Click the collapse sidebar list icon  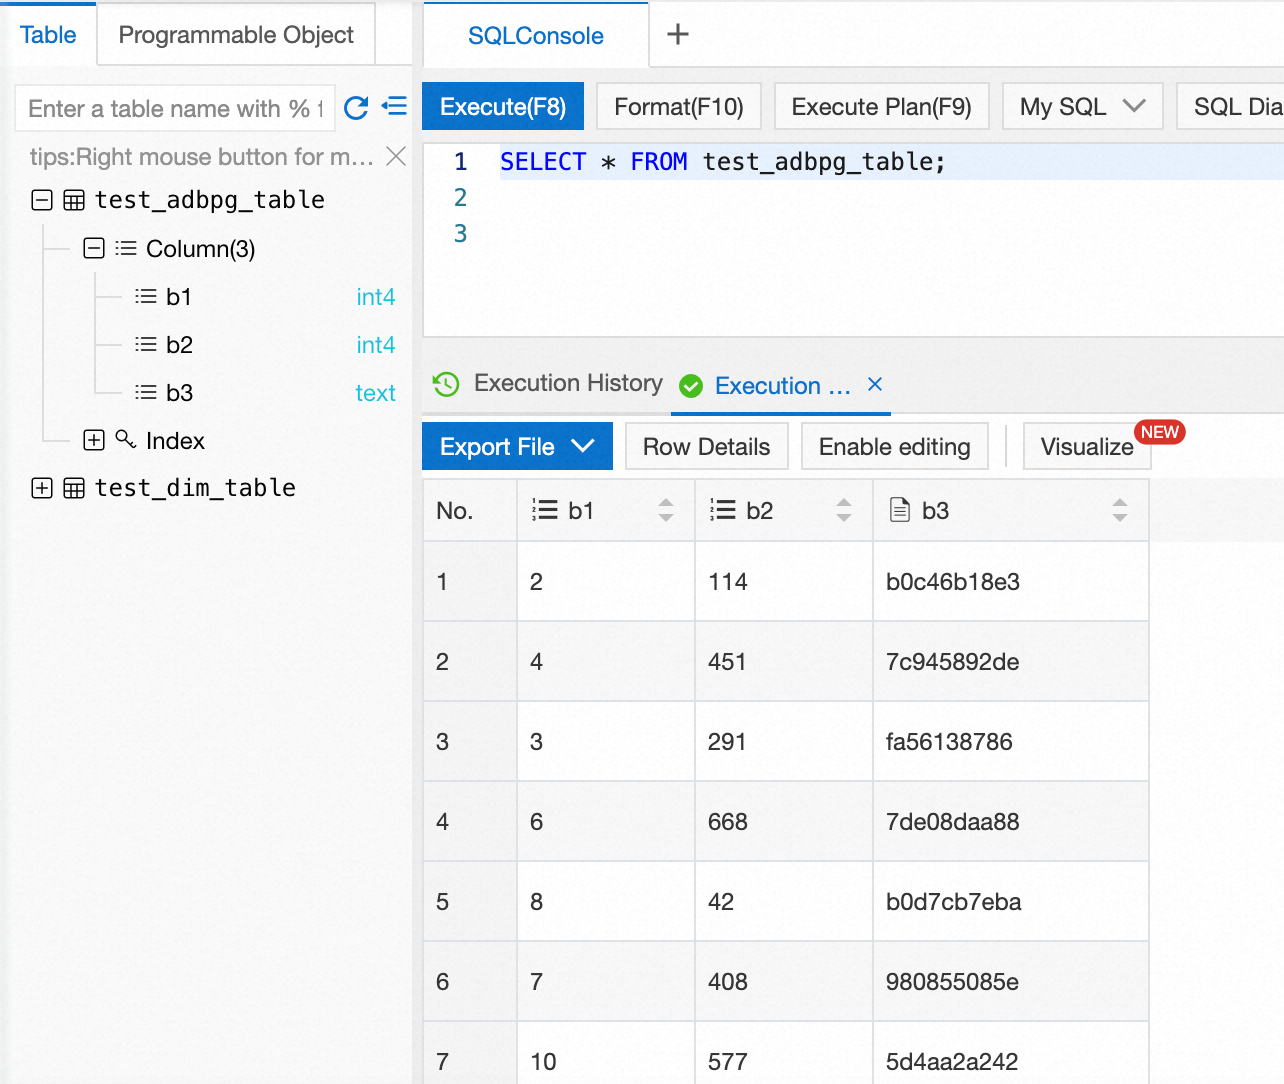(x=395, y=106)
